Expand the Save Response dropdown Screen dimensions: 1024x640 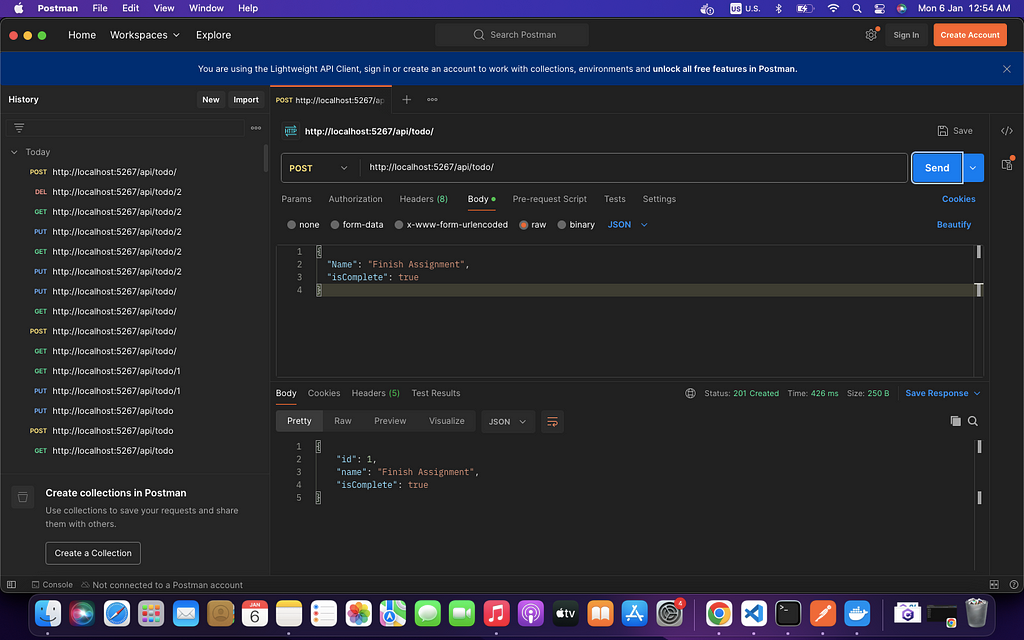tap(977, 394)
